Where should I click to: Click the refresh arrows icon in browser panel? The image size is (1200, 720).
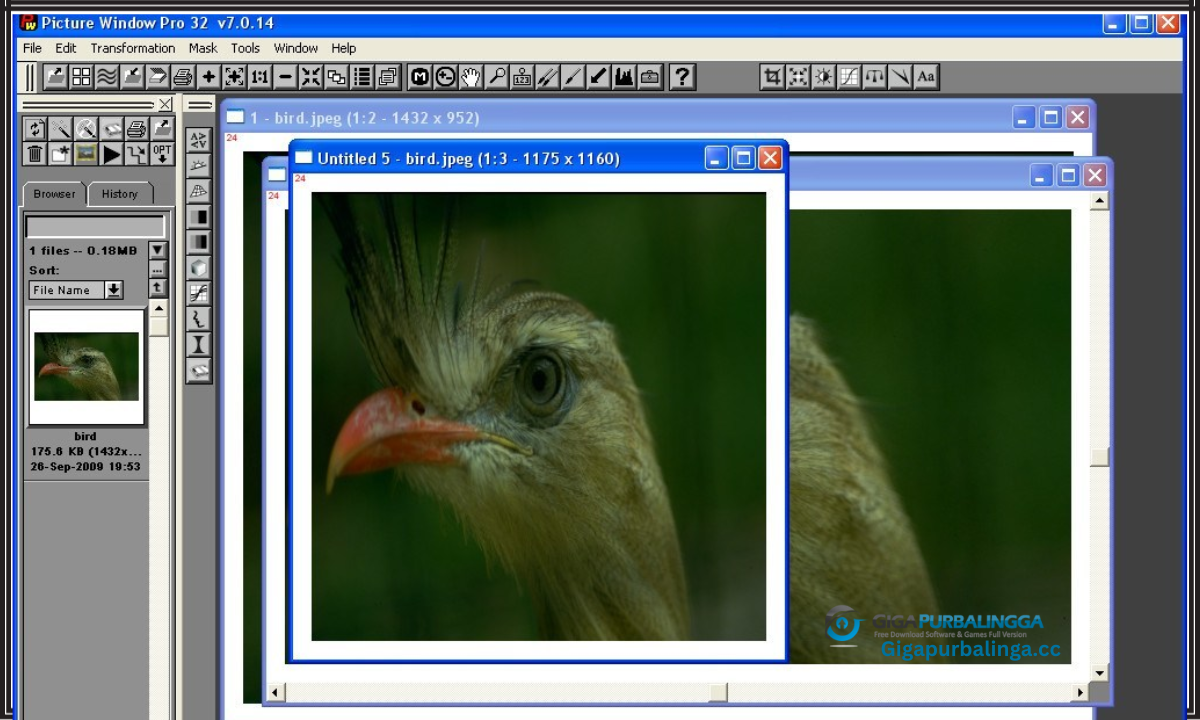(35, 128)
